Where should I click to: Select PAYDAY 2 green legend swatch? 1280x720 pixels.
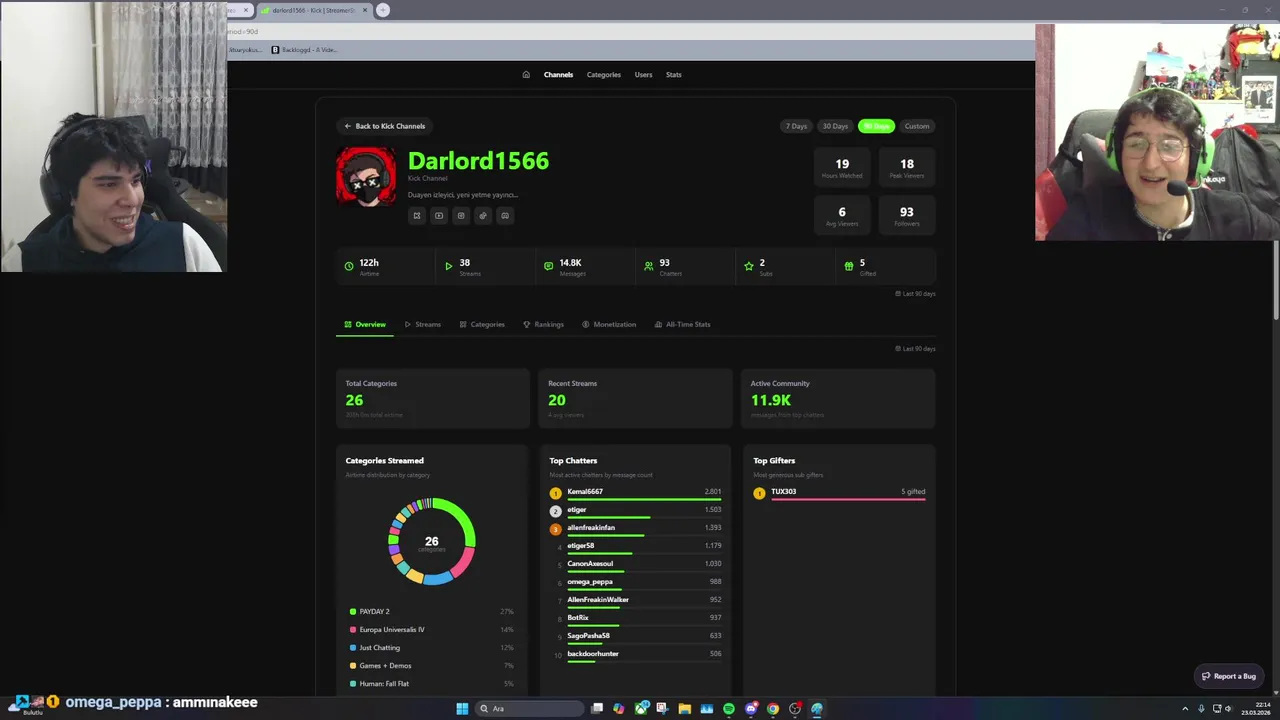(353, 611)
